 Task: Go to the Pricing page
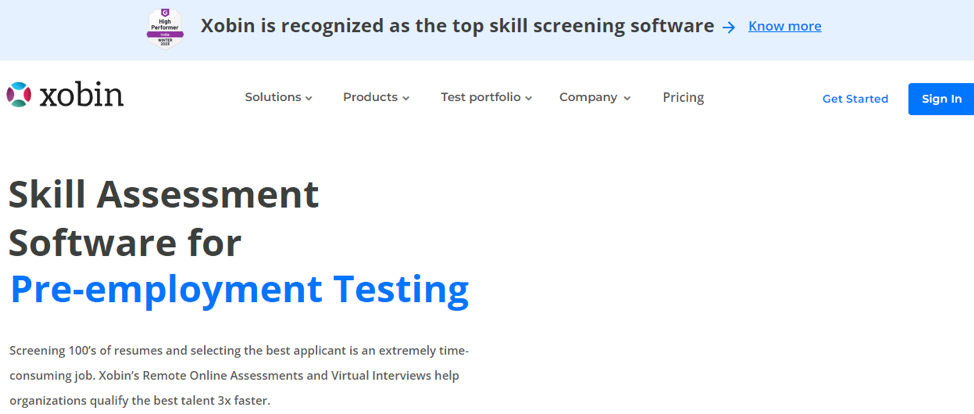pos(683,97)
